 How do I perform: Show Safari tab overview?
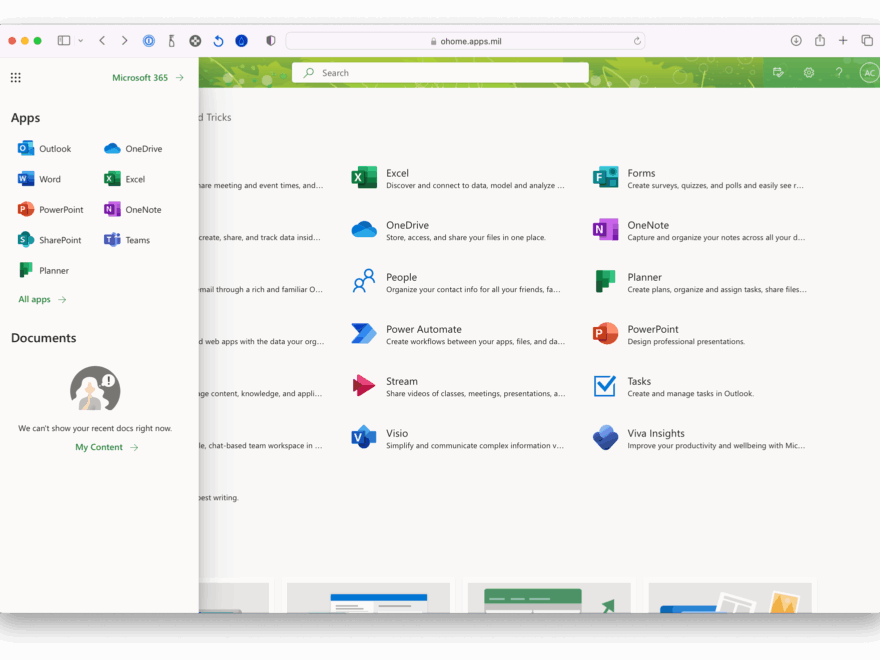[x=867, y=40]
